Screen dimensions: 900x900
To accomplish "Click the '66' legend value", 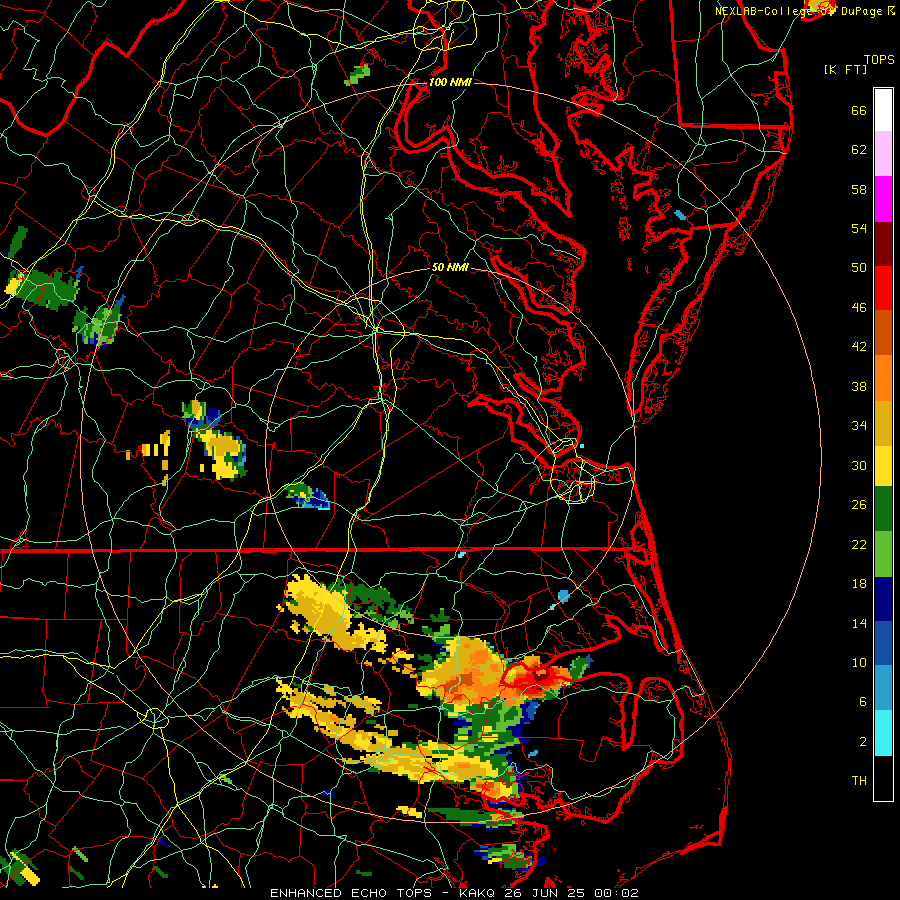I will [x=859, y=111].
